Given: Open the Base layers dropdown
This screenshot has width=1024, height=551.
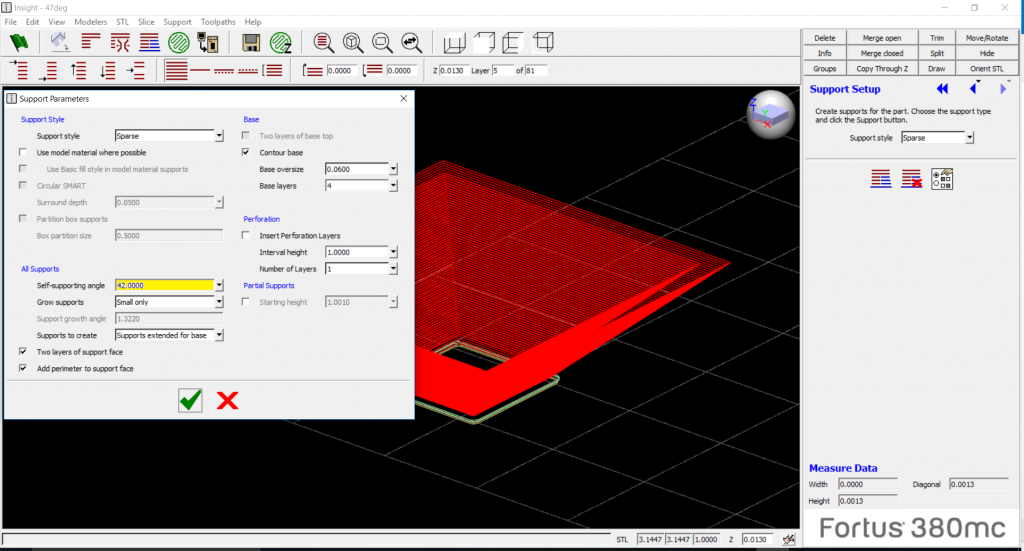Looking at the screenshot, I should tap(394, 186).
